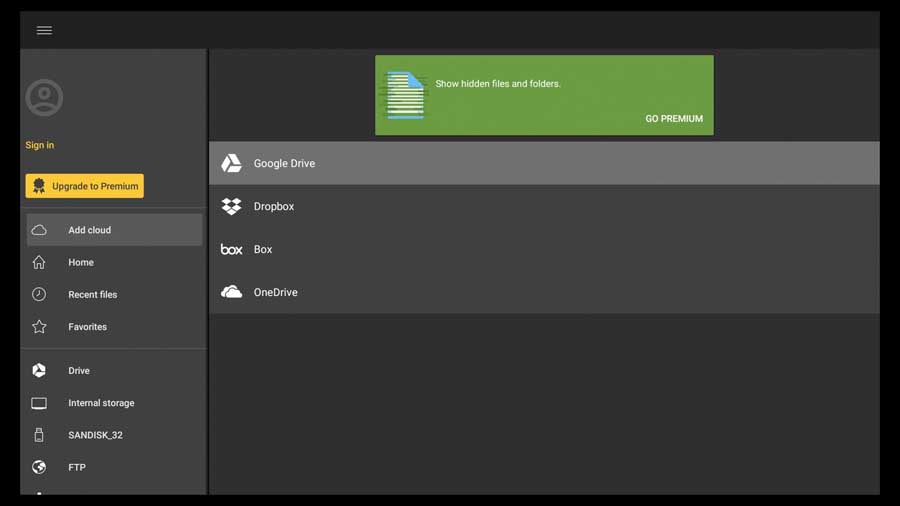Click GO PREMIUM on banner
The width and height of the screenshot is (900, 506).
point(674,119)
